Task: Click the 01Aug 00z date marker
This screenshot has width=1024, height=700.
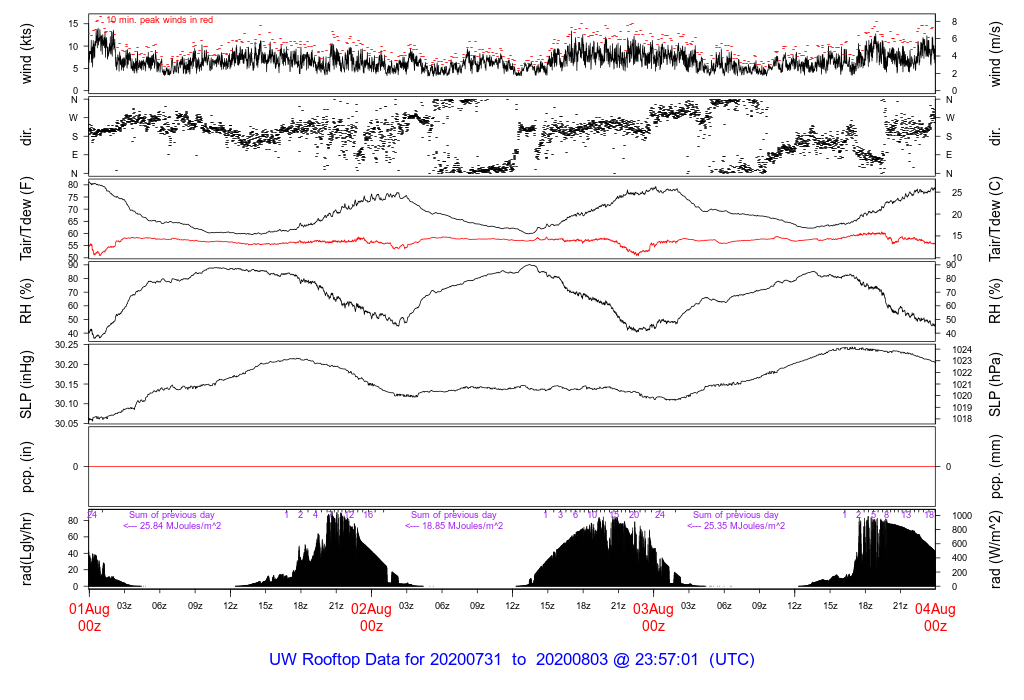Action: point(89,617)
